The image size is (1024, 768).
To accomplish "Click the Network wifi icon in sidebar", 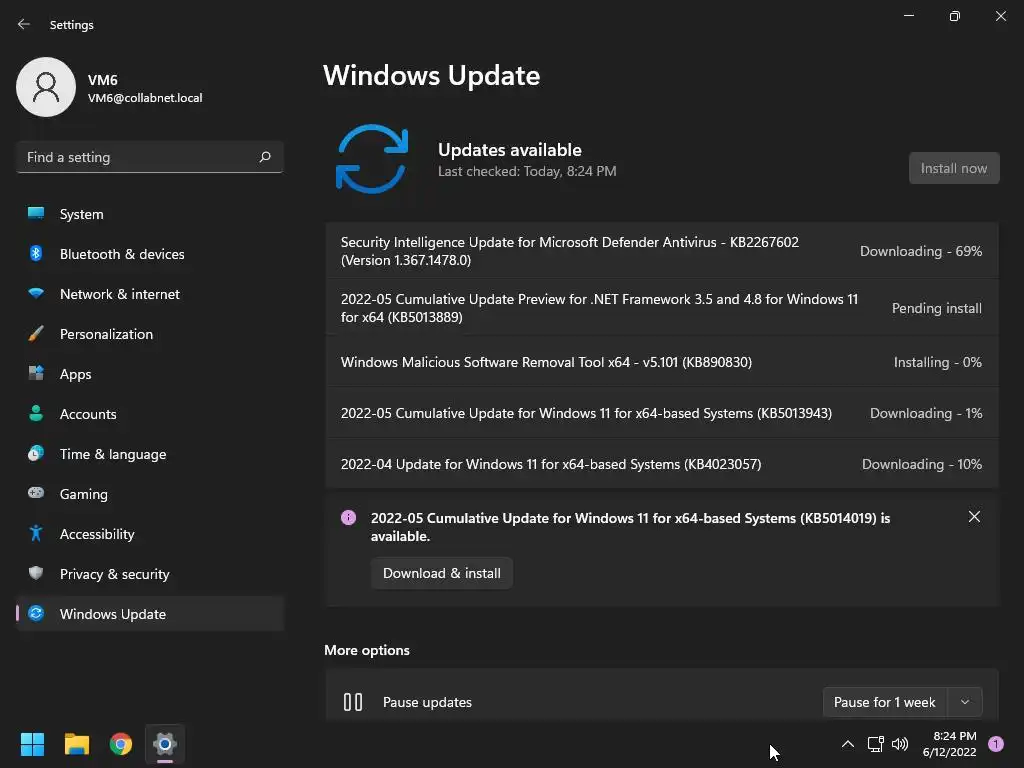I will [36, 293].
